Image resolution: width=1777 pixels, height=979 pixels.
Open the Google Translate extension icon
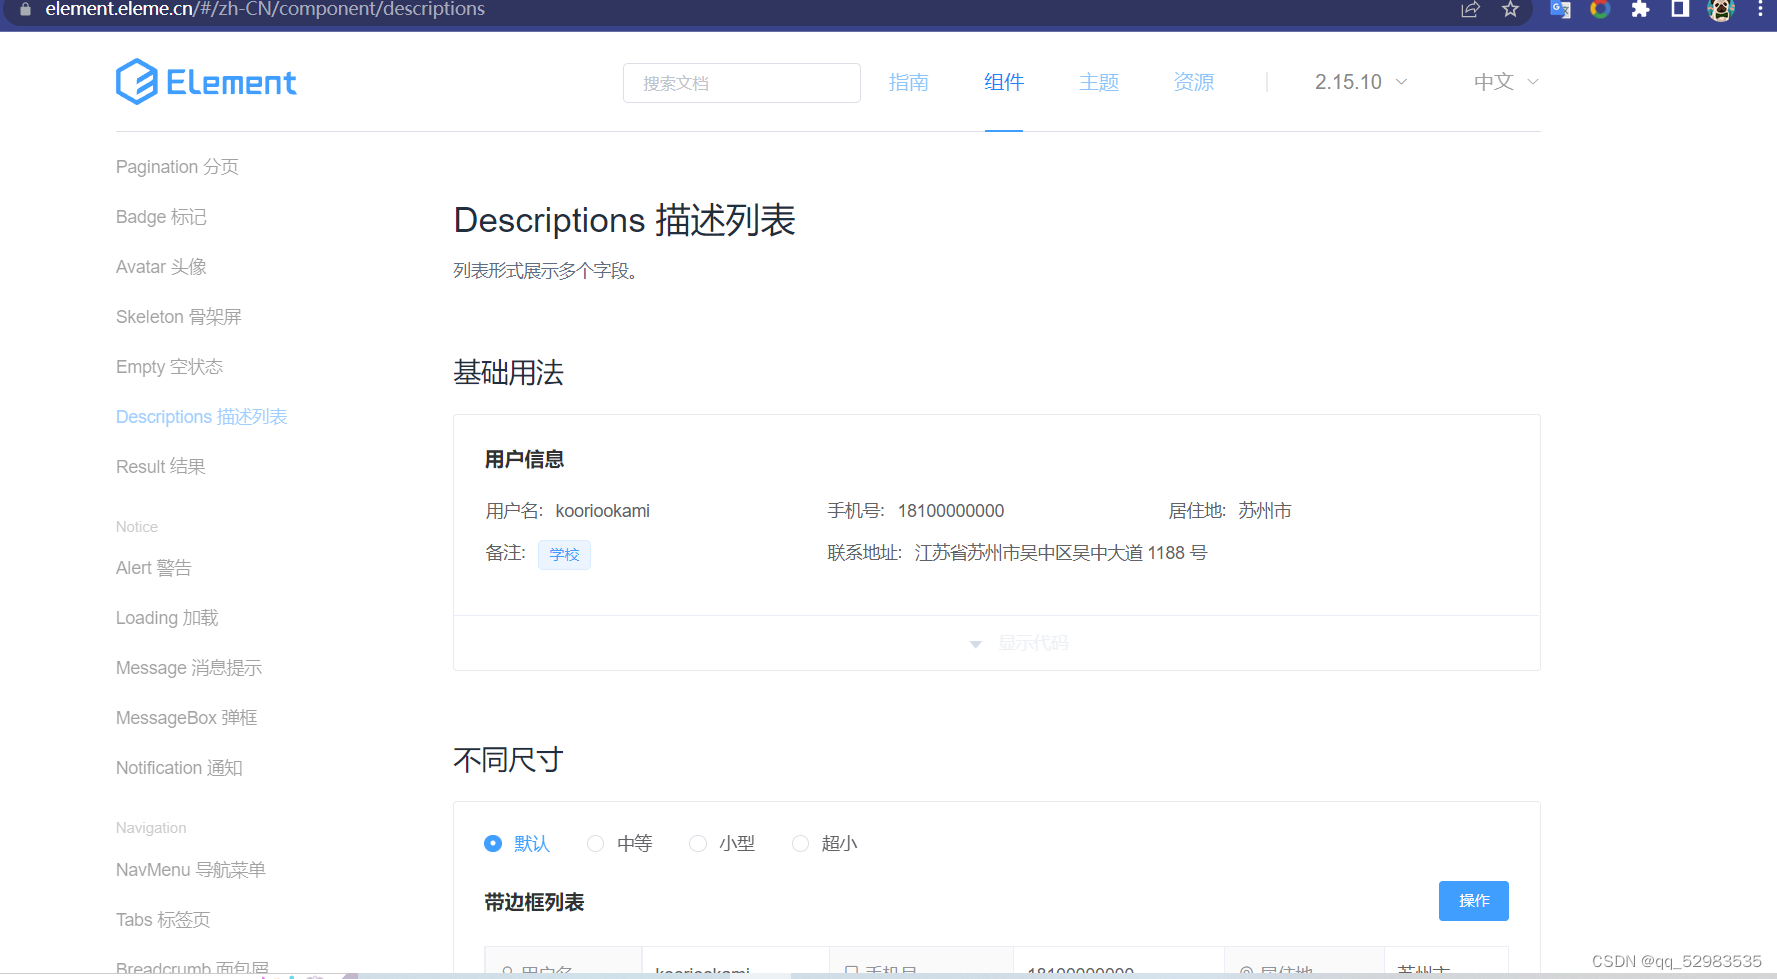[x=1559, y=10]
